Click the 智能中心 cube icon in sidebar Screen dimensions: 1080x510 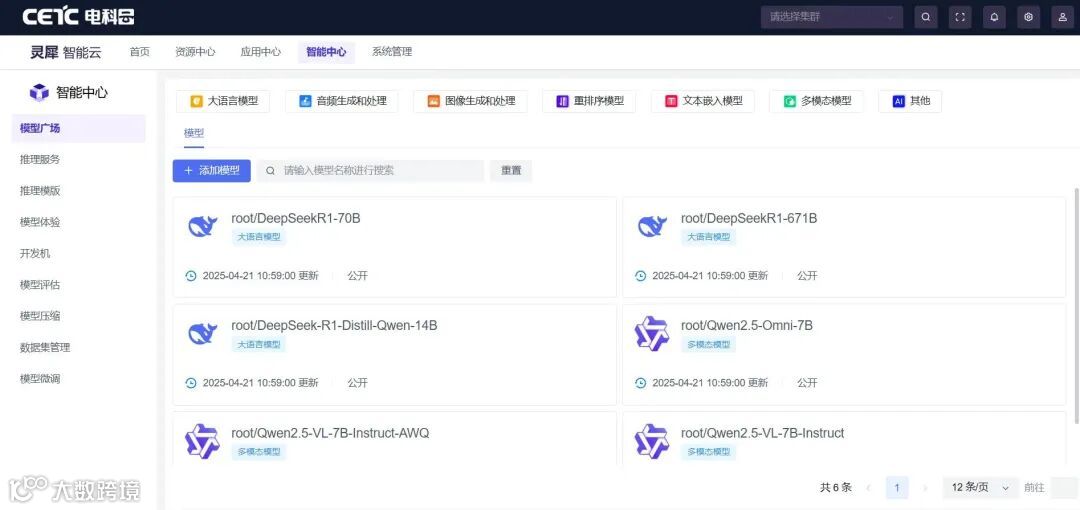pyautogui.click(x=39, y=92)
